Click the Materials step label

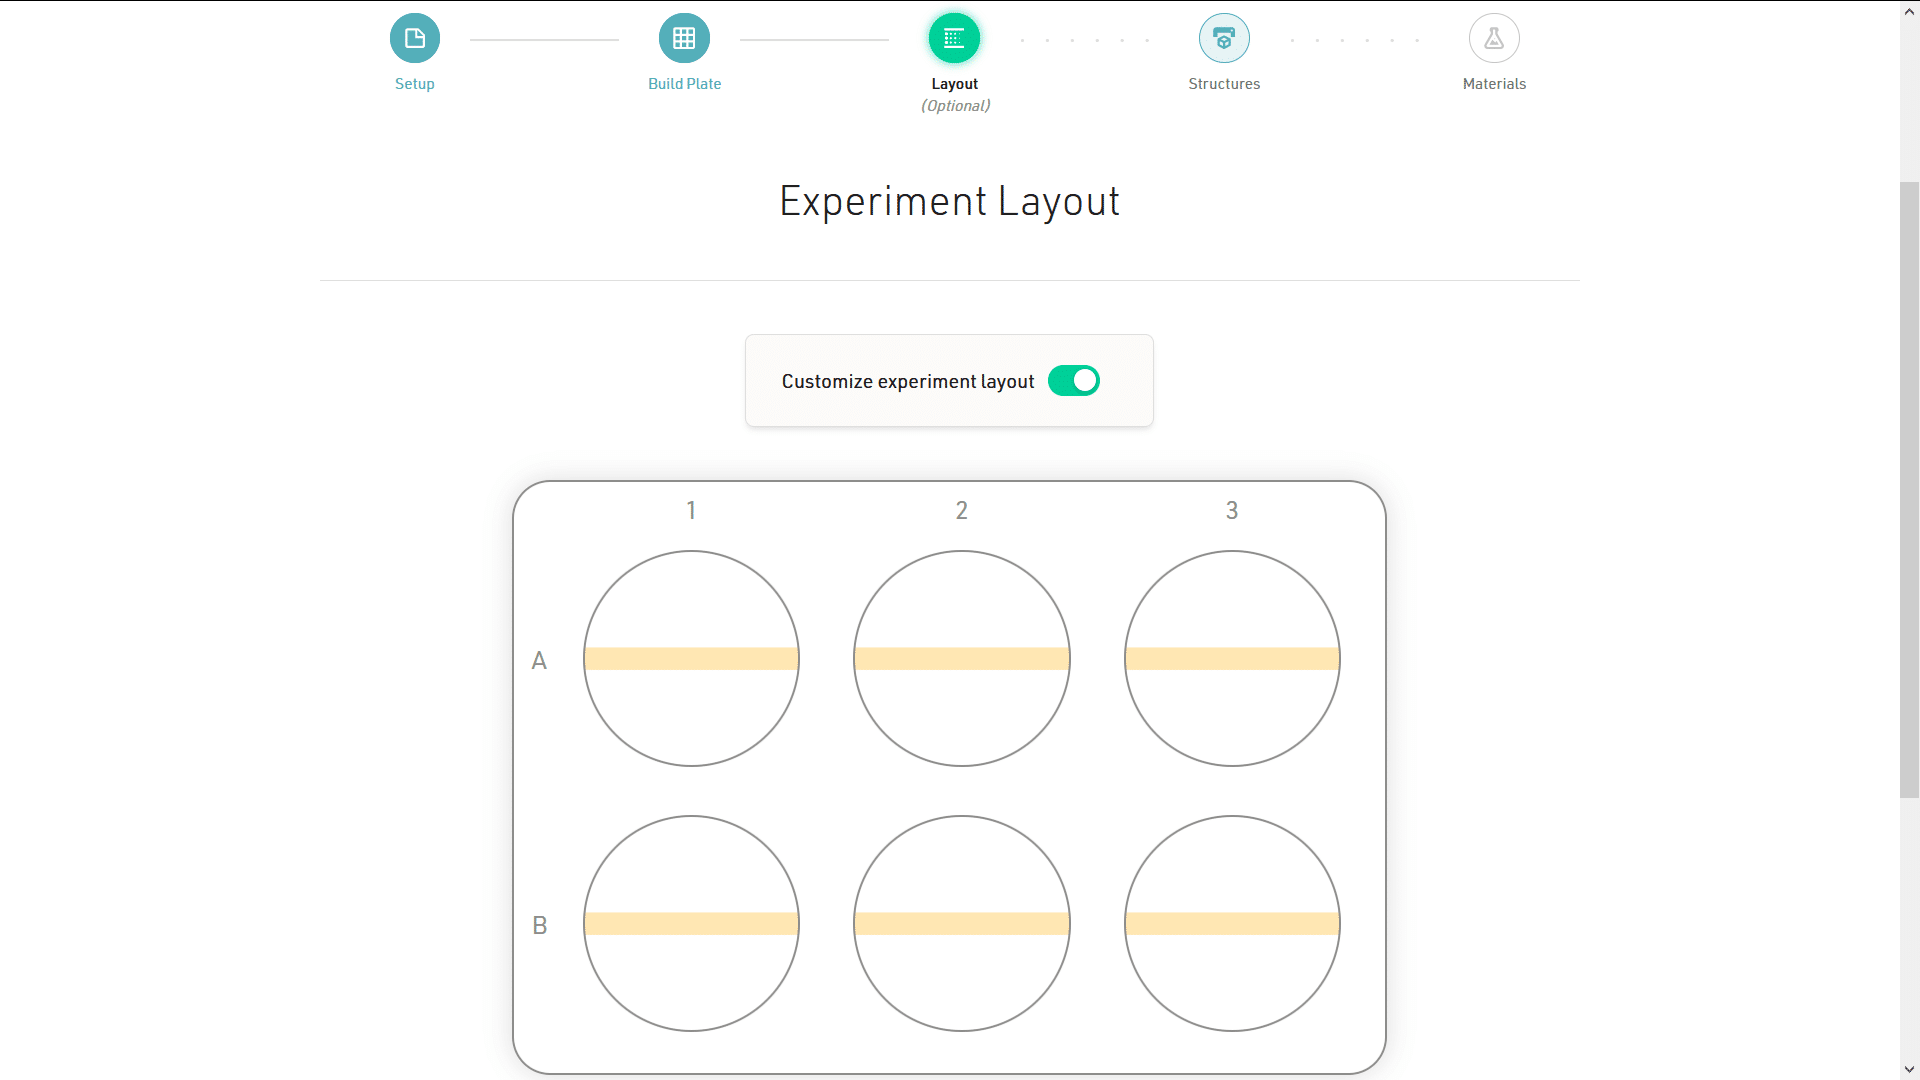[1494, 84]
